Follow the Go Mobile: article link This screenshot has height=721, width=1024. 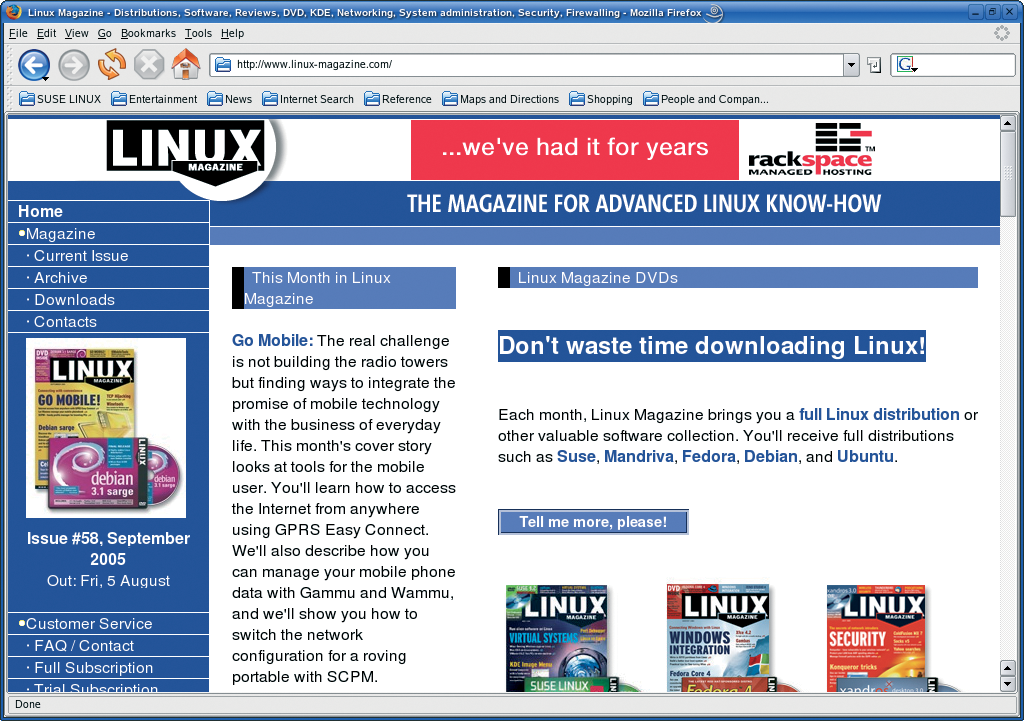[x=272, y=341]
